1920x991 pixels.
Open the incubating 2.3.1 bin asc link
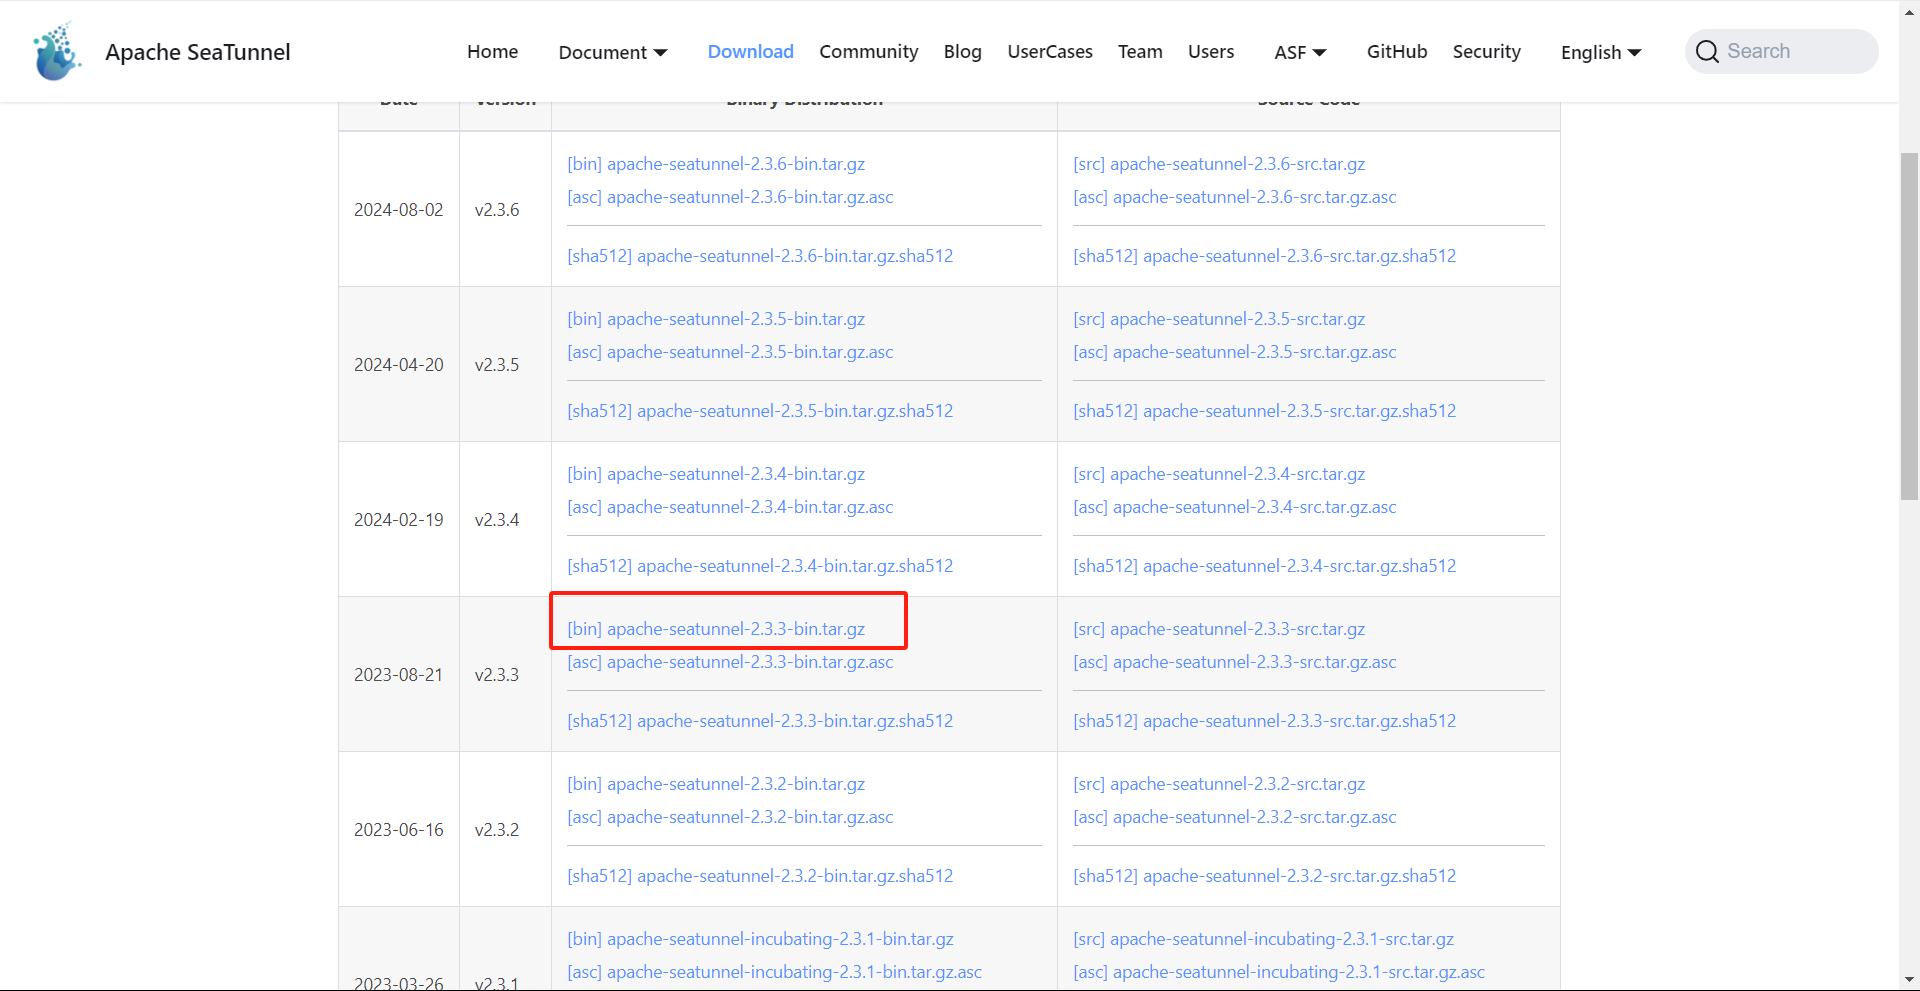(774, 972)
